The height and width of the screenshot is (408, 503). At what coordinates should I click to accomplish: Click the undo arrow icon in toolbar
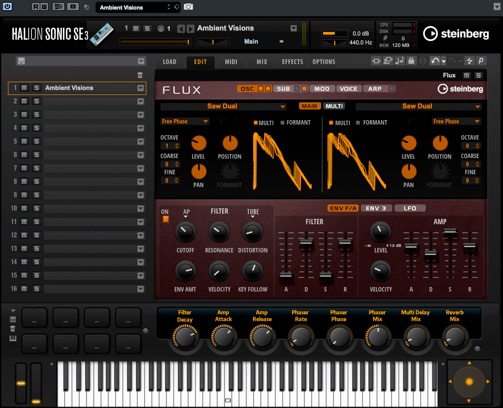coord(435,61)
